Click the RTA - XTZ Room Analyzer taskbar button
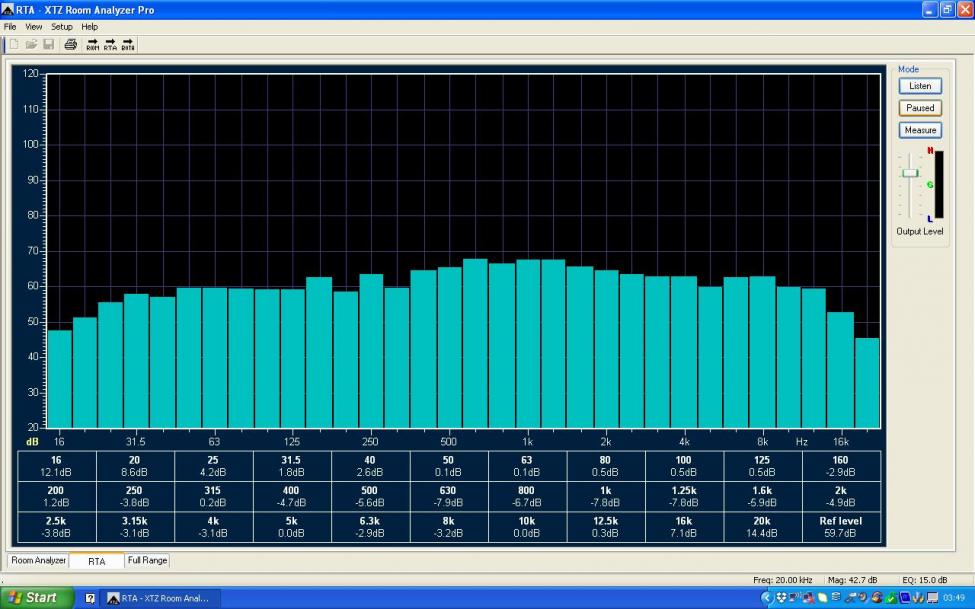Viewport: 975px width, 609px height. pos(160,598)
